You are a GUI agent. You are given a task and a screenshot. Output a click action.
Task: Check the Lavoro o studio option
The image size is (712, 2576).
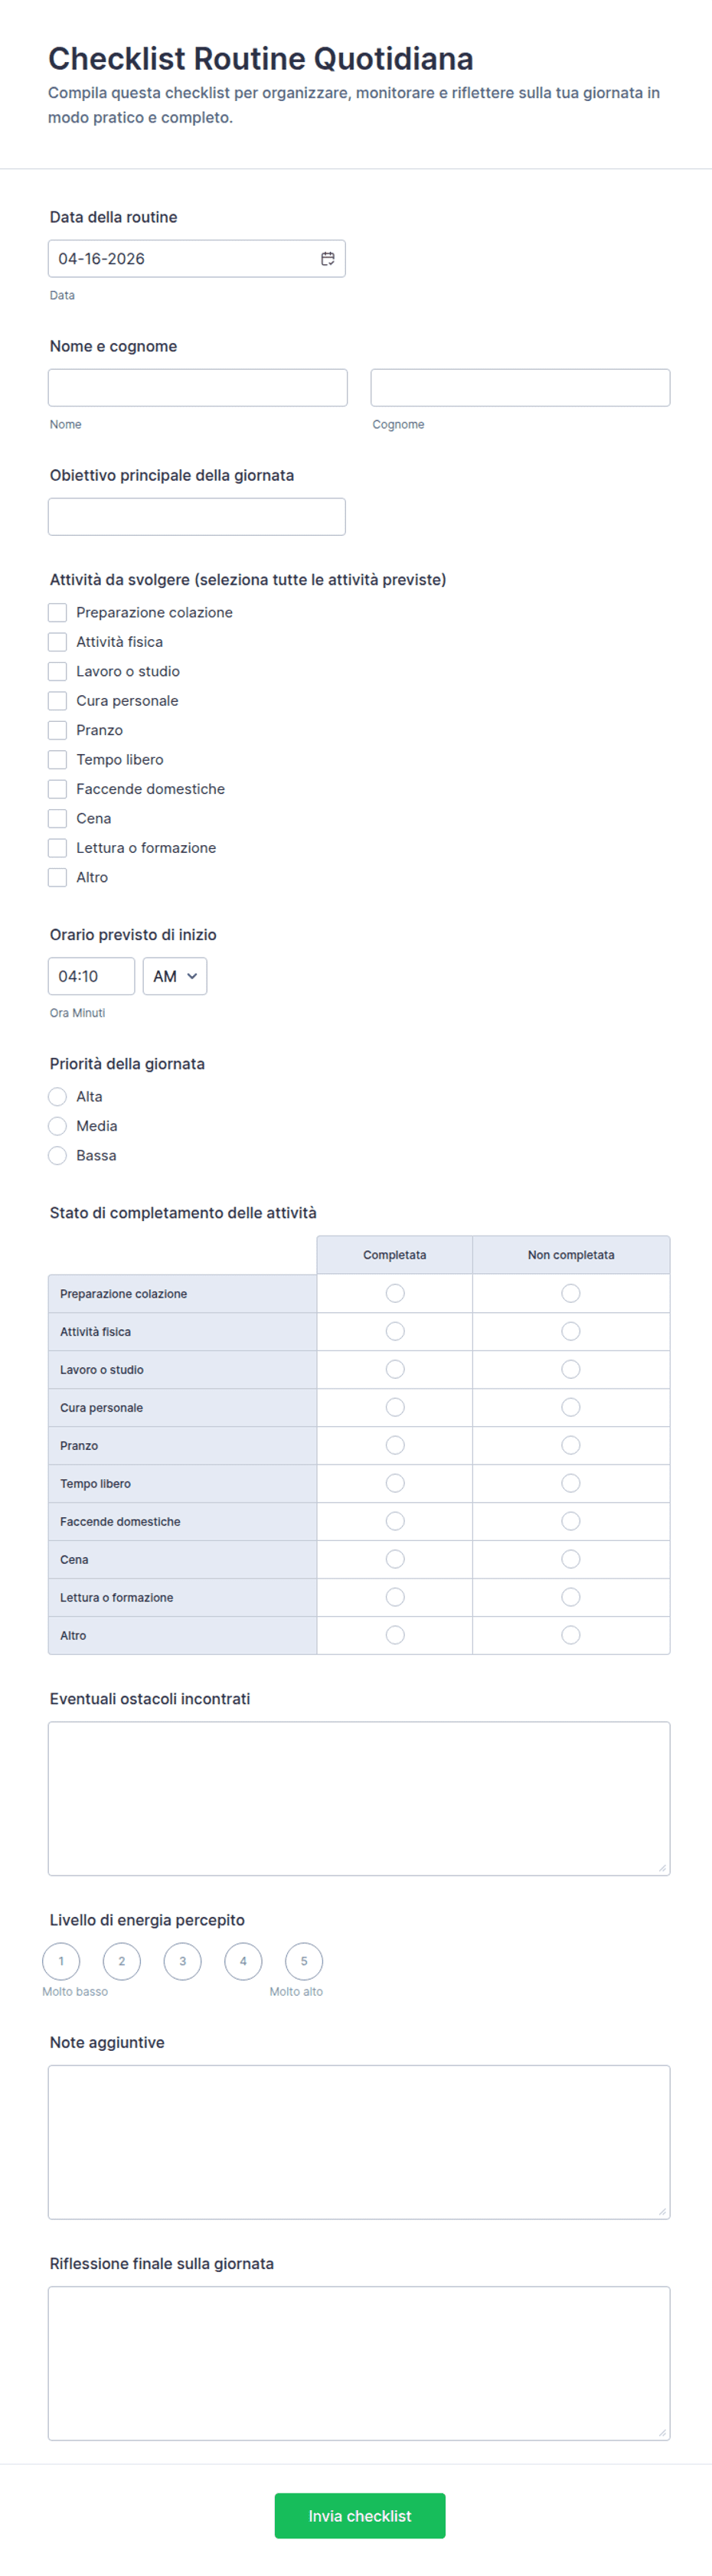tap(58, 671)
